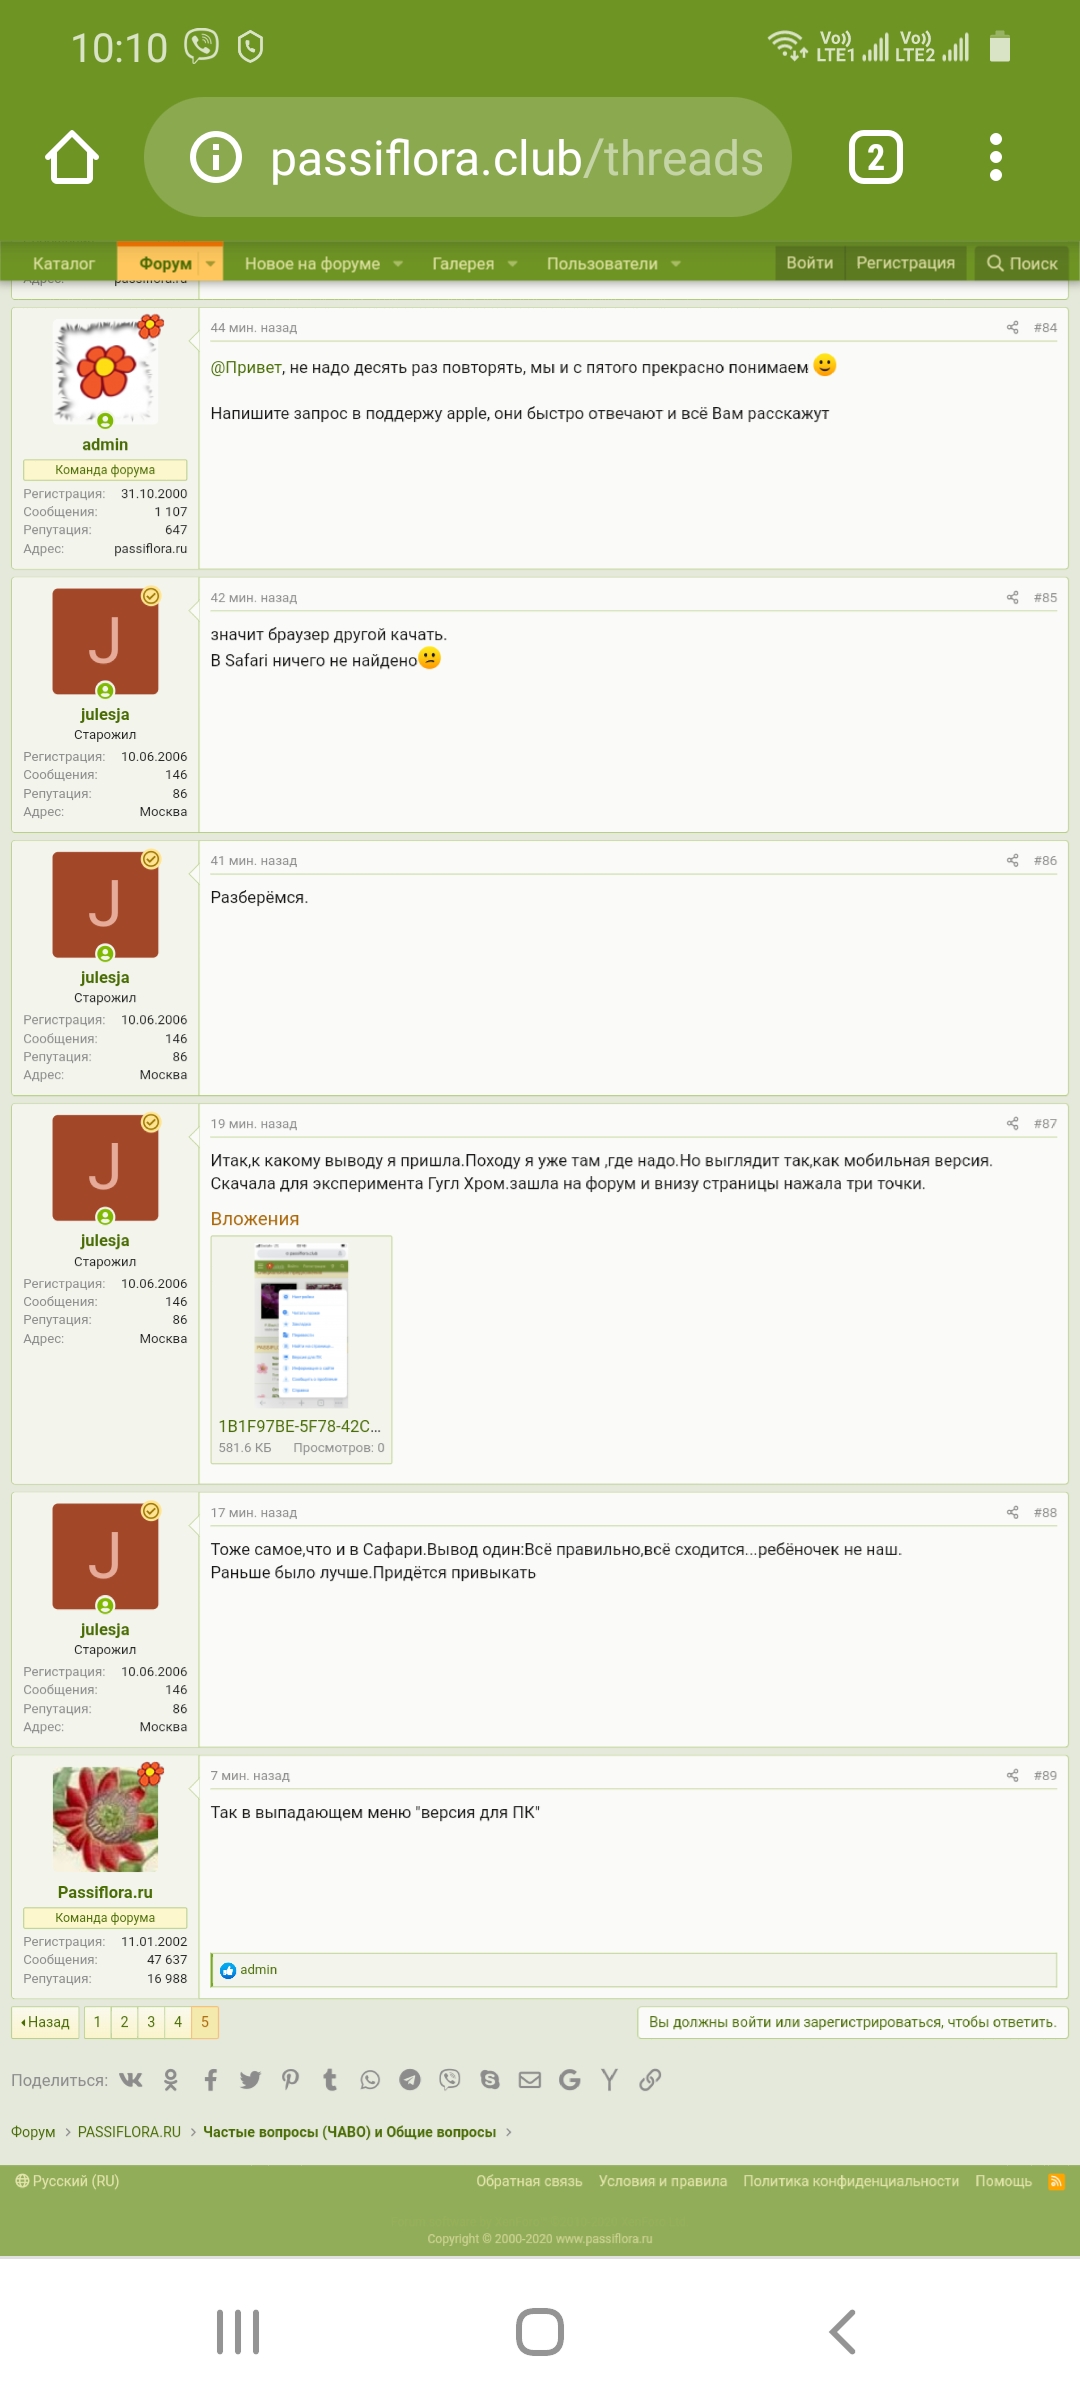The image size is (1080, 2400).
Task: Open the Каталог tab
Action: tap(63, 264)
